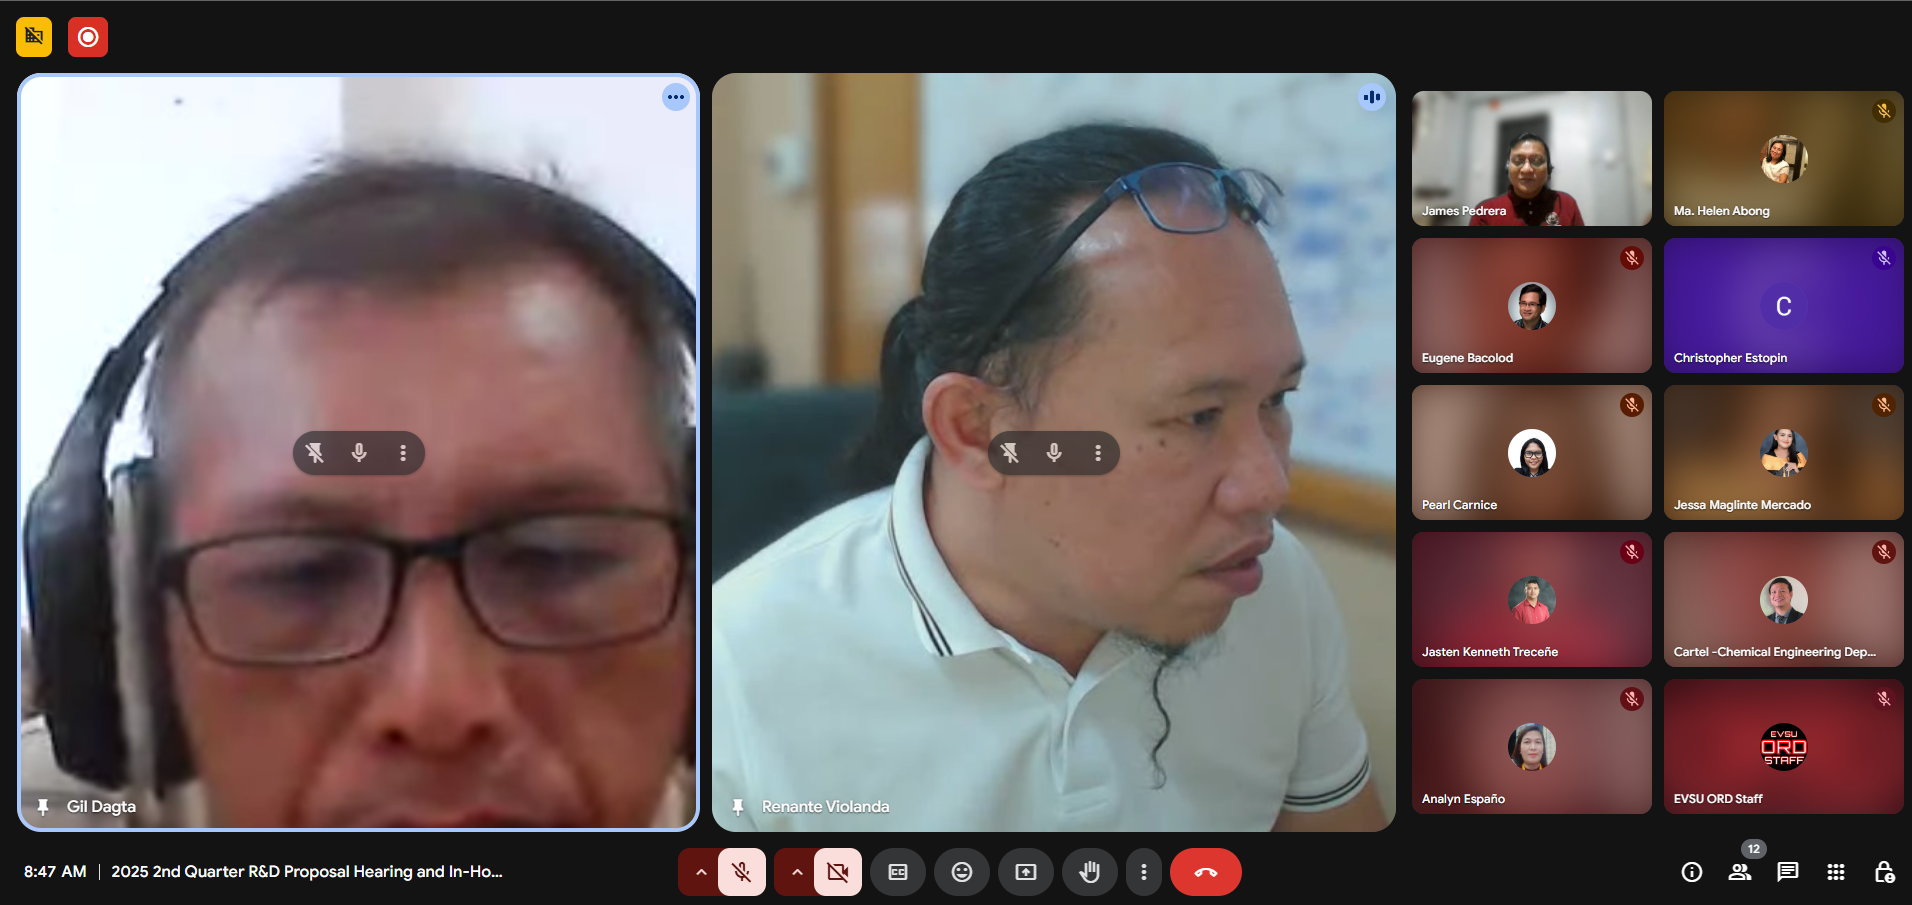Select Pearl Carnice's participant tile

tap(1532, 452)
